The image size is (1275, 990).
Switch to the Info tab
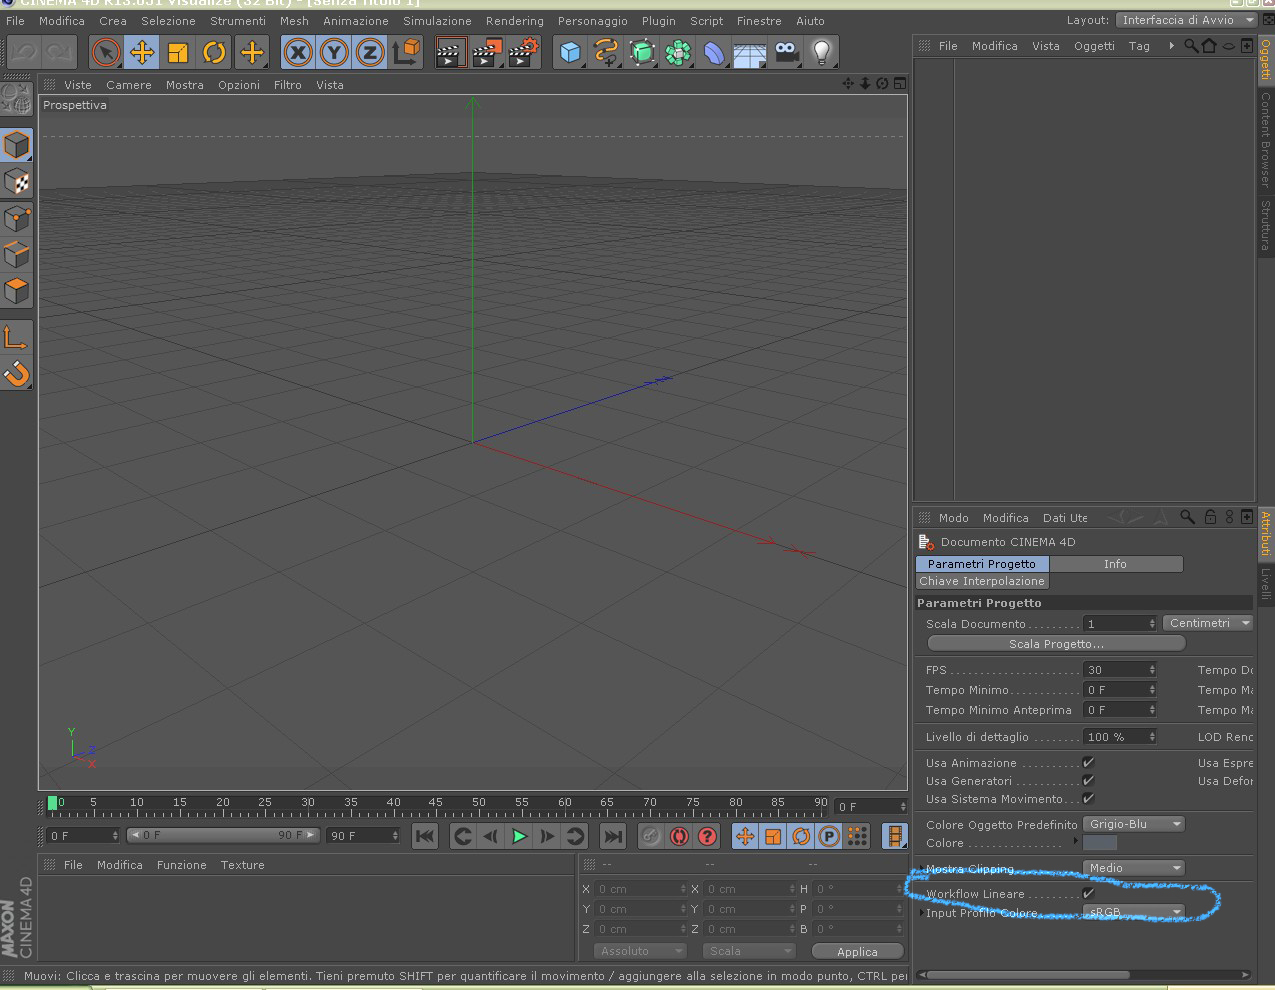coord(1115,564)
